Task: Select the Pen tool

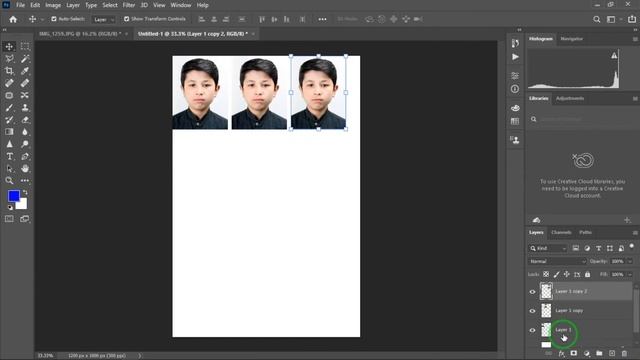Action: pyautogui.click(x=25, y=156)
